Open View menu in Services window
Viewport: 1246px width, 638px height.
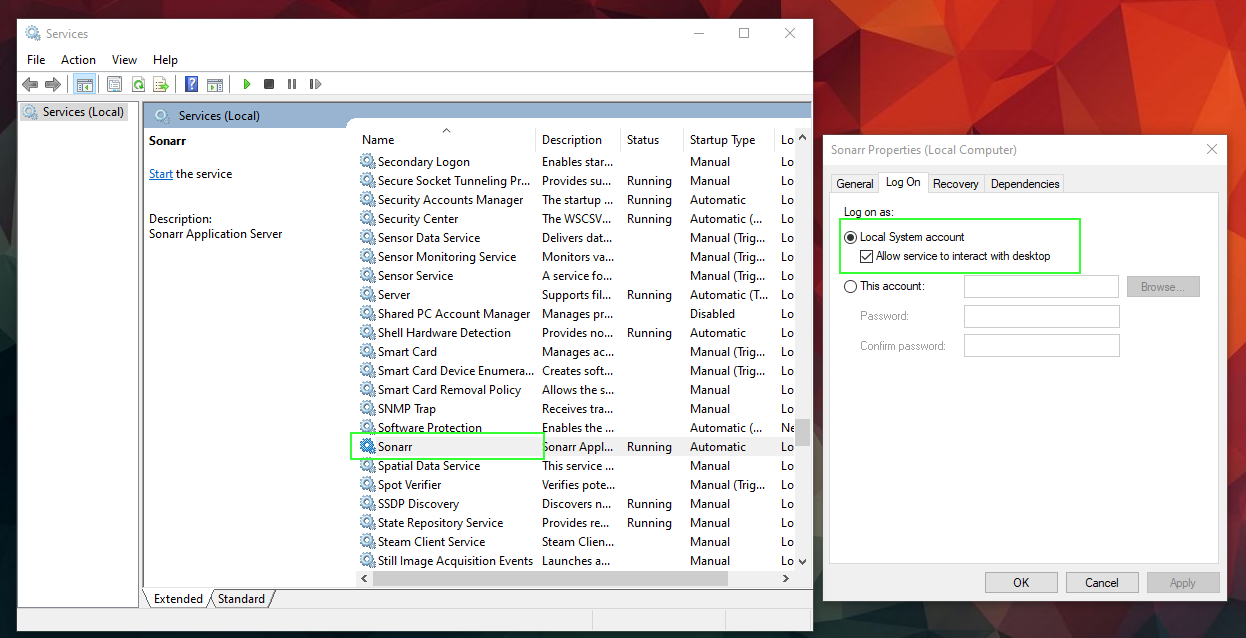point(124,60)
